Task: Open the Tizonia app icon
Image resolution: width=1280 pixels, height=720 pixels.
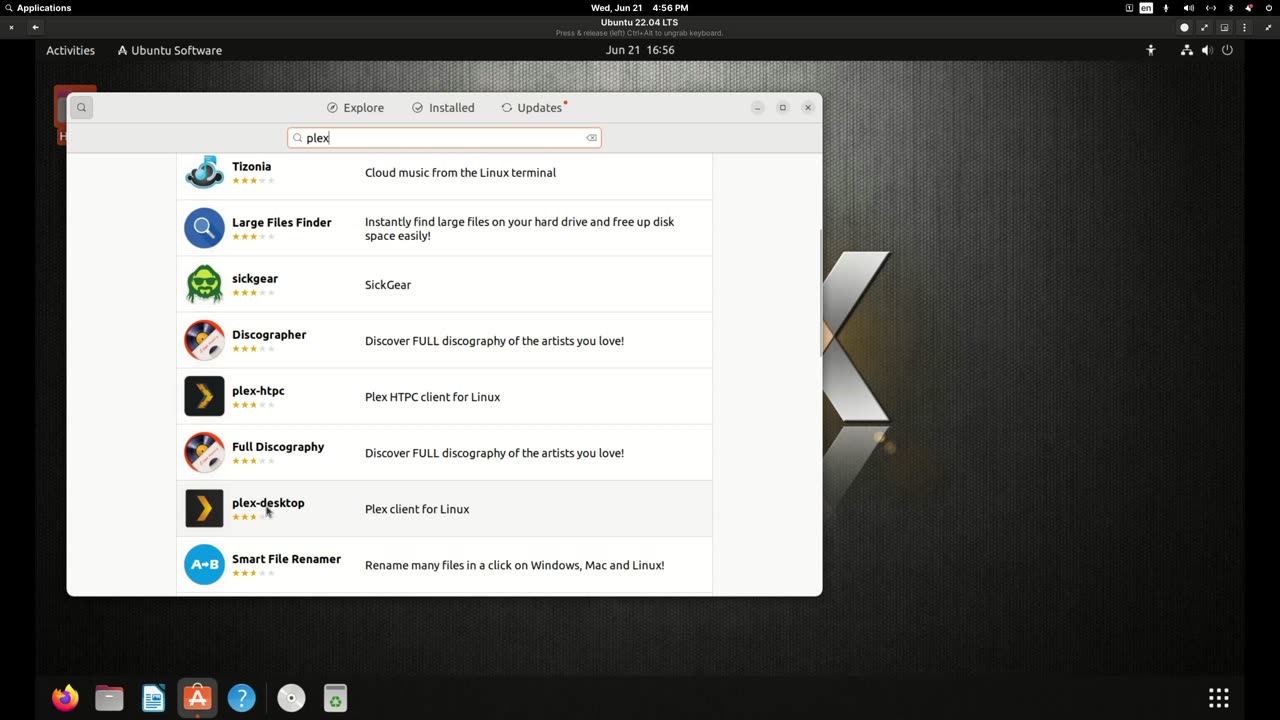Action: 204,172
